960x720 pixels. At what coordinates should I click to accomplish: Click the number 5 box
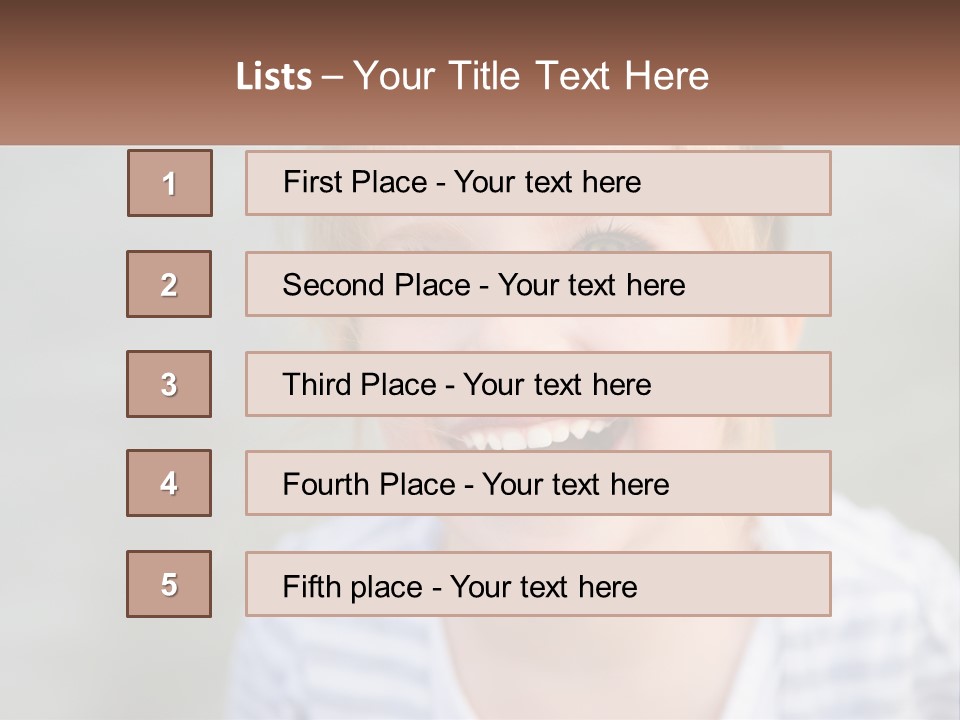pyautogui.click(x=169, y=584)
